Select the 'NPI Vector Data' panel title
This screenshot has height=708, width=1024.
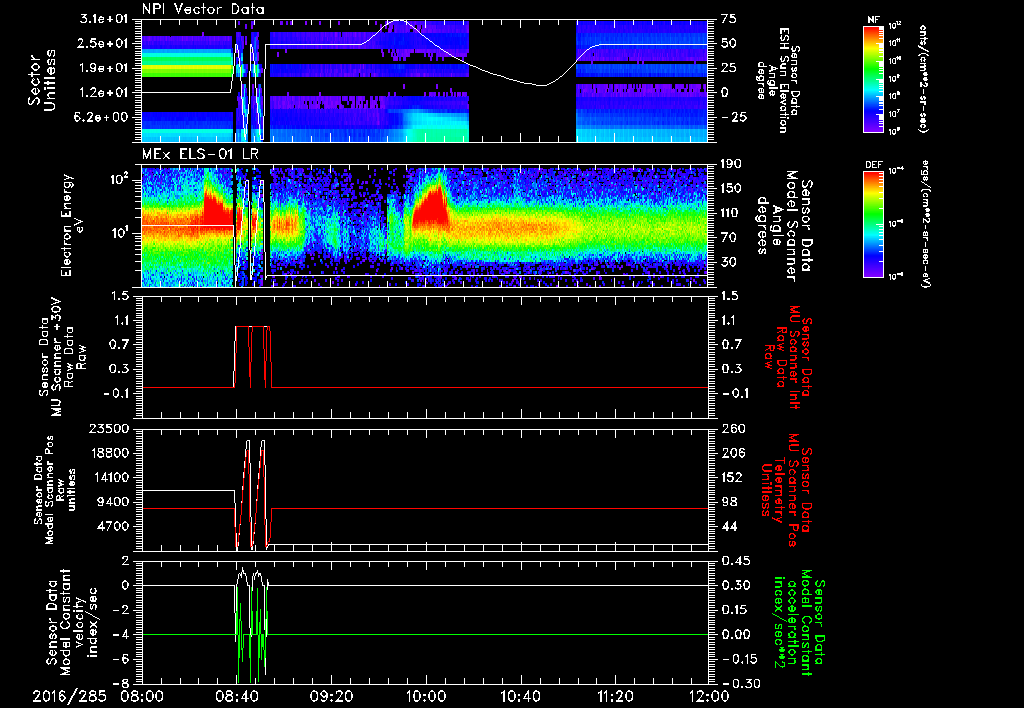coord(204,9)
